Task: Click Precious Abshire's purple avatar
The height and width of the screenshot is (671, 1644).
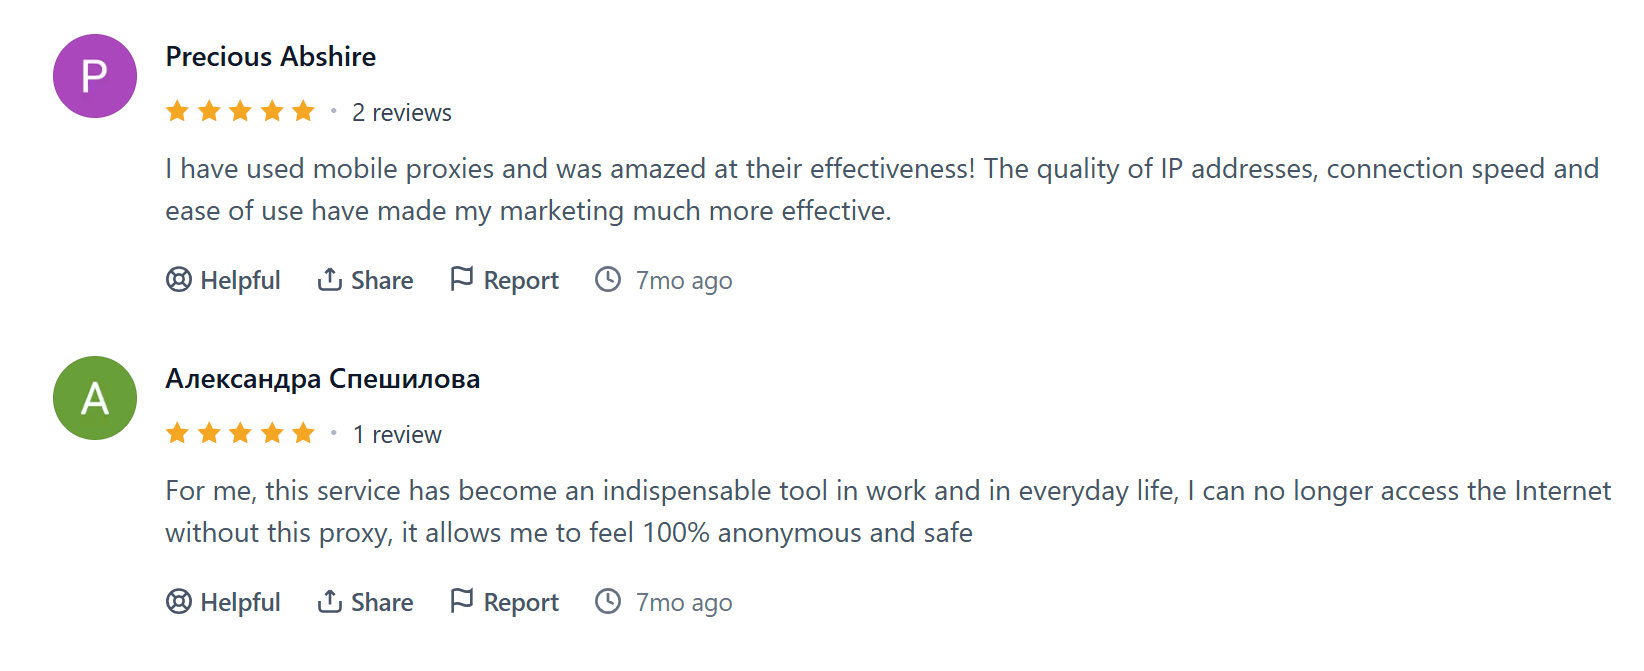Action: (x=95, y=76)
